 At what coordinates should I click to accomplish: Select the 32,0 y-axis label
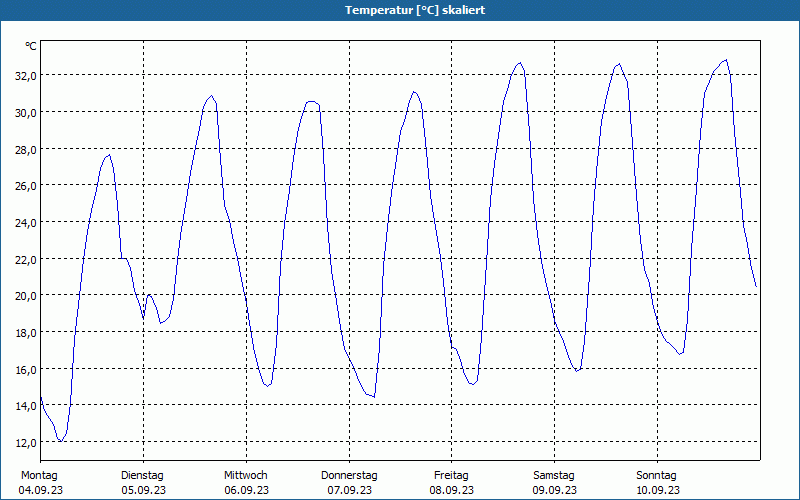[x=25, y=75]
